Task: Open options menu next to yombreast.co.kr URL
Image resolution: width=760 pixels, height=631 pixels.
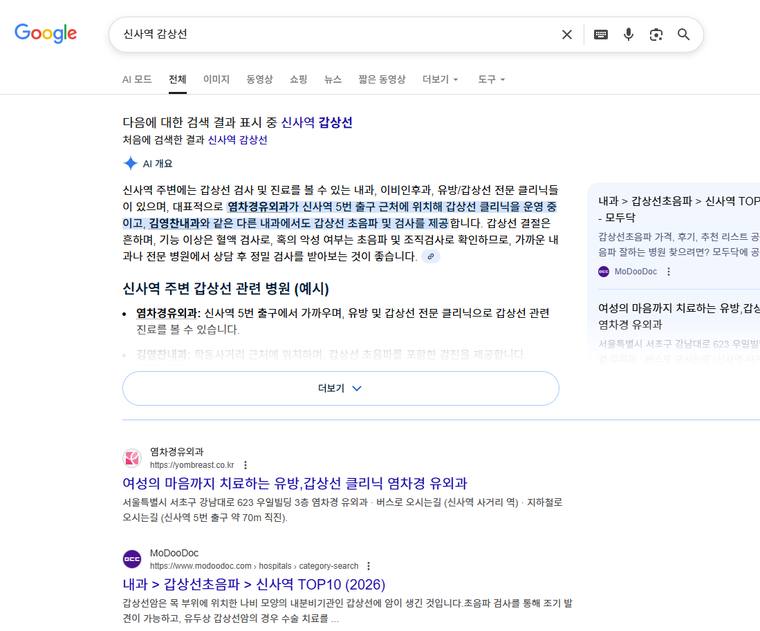Action: point(246,465)
